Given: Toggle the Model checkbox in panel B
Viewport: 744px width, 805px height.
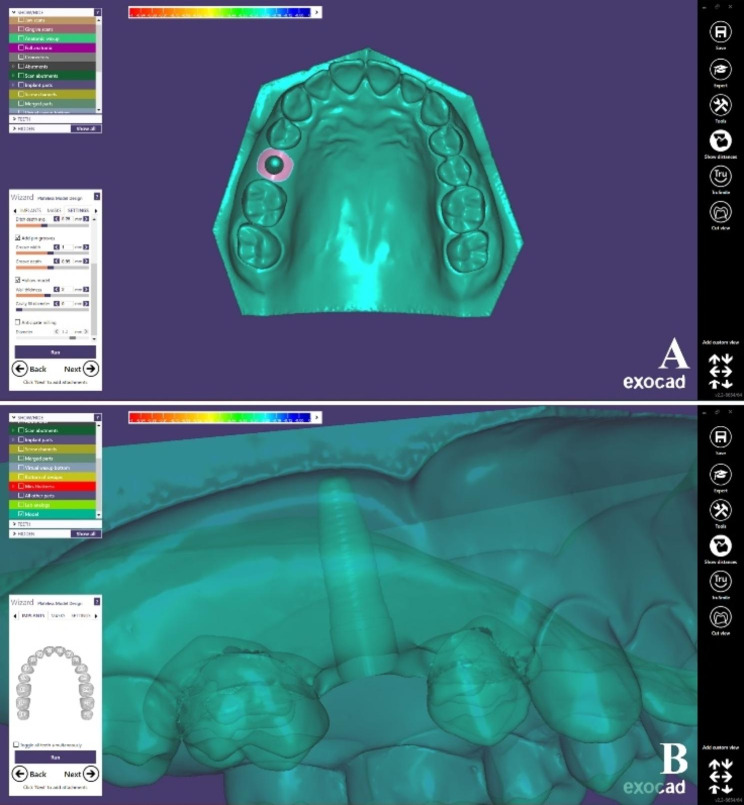Looking at the screenshot, I should pyautogui.click(x=21, y=514).
